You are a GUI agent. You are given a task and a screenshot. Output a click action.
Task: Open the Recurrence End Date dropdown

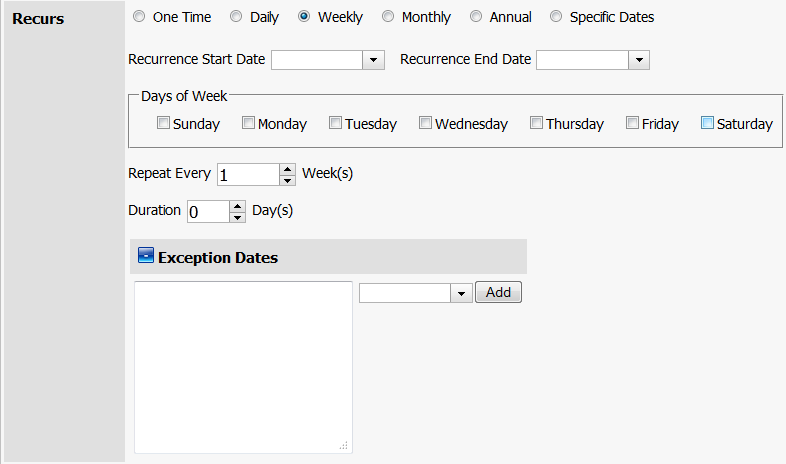639,60
